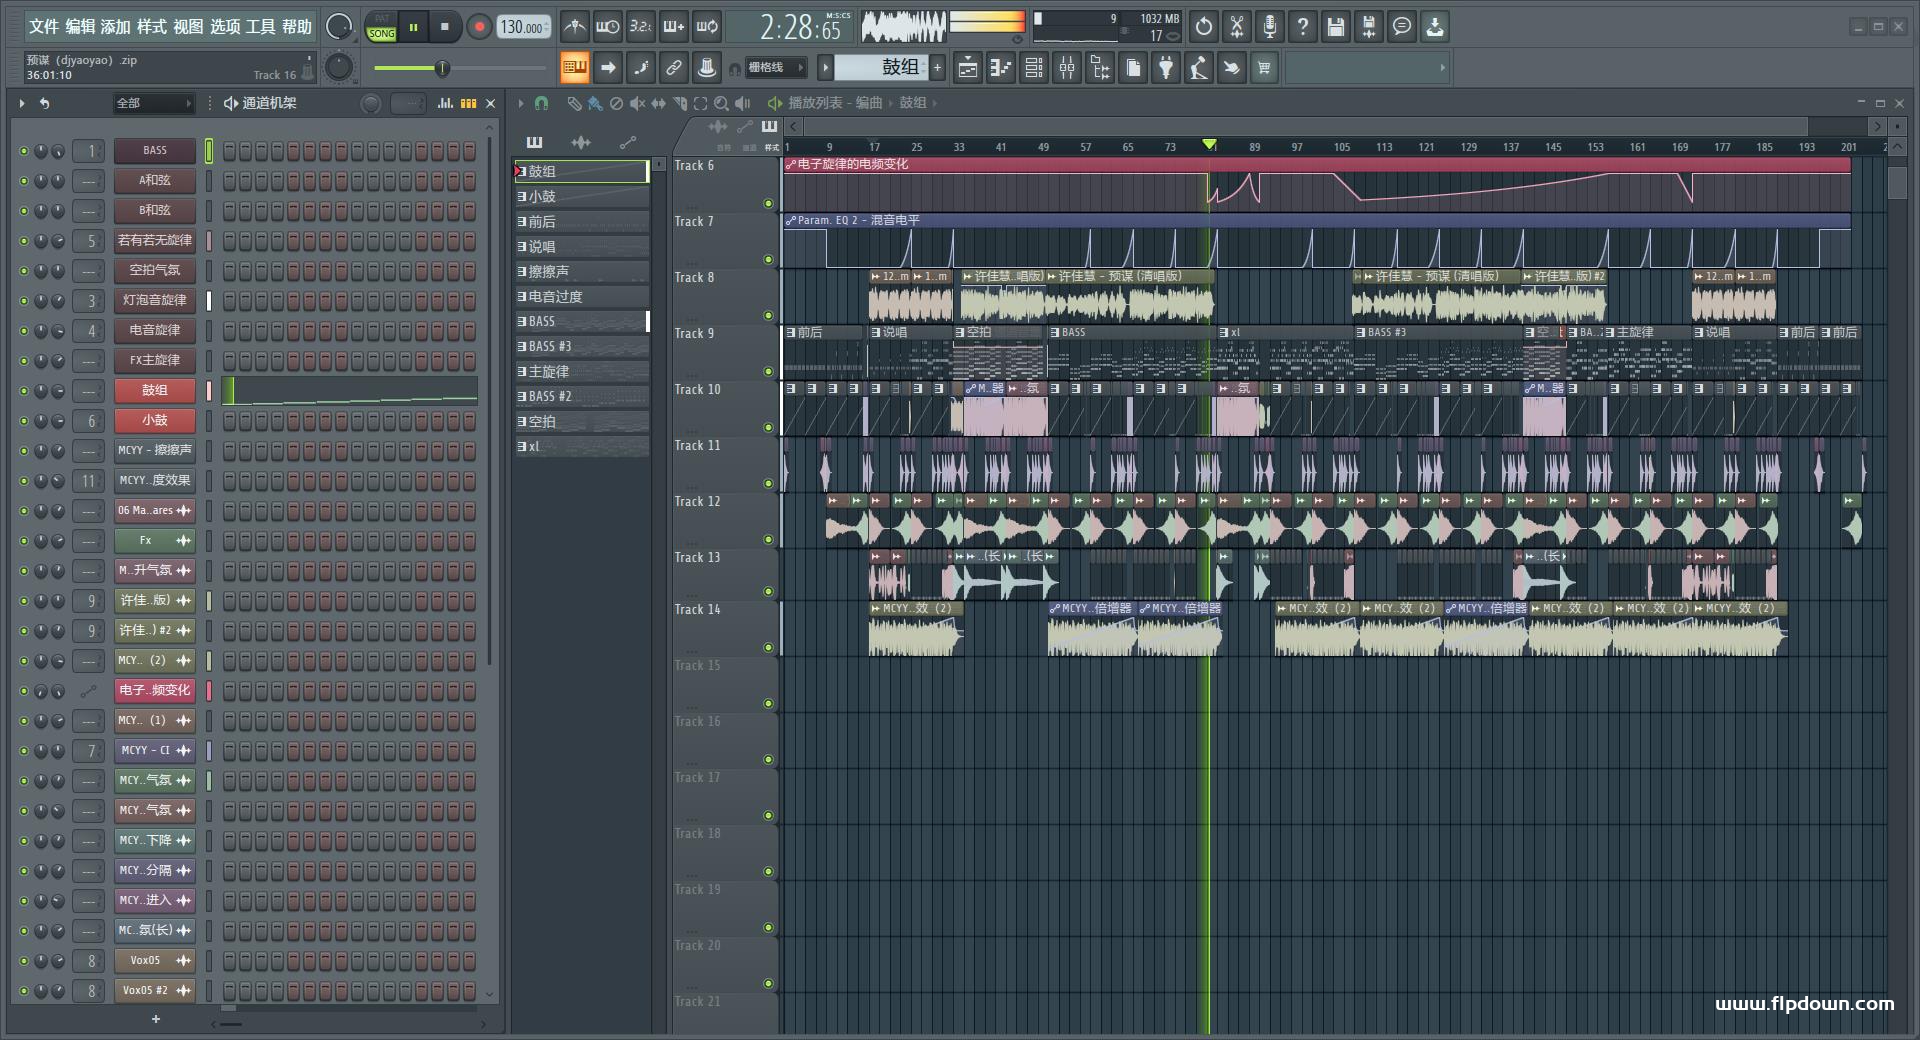Image resolution: width=1920 pixels, height=1040 pixels.
Task: Pause playback with transport pause button
Action: click(x=413, y=27)
